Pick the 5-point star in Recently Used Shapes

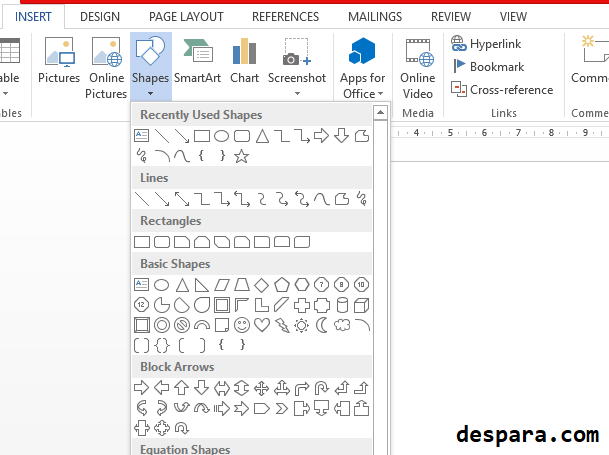pyautogui.click(x=241, y=157)
